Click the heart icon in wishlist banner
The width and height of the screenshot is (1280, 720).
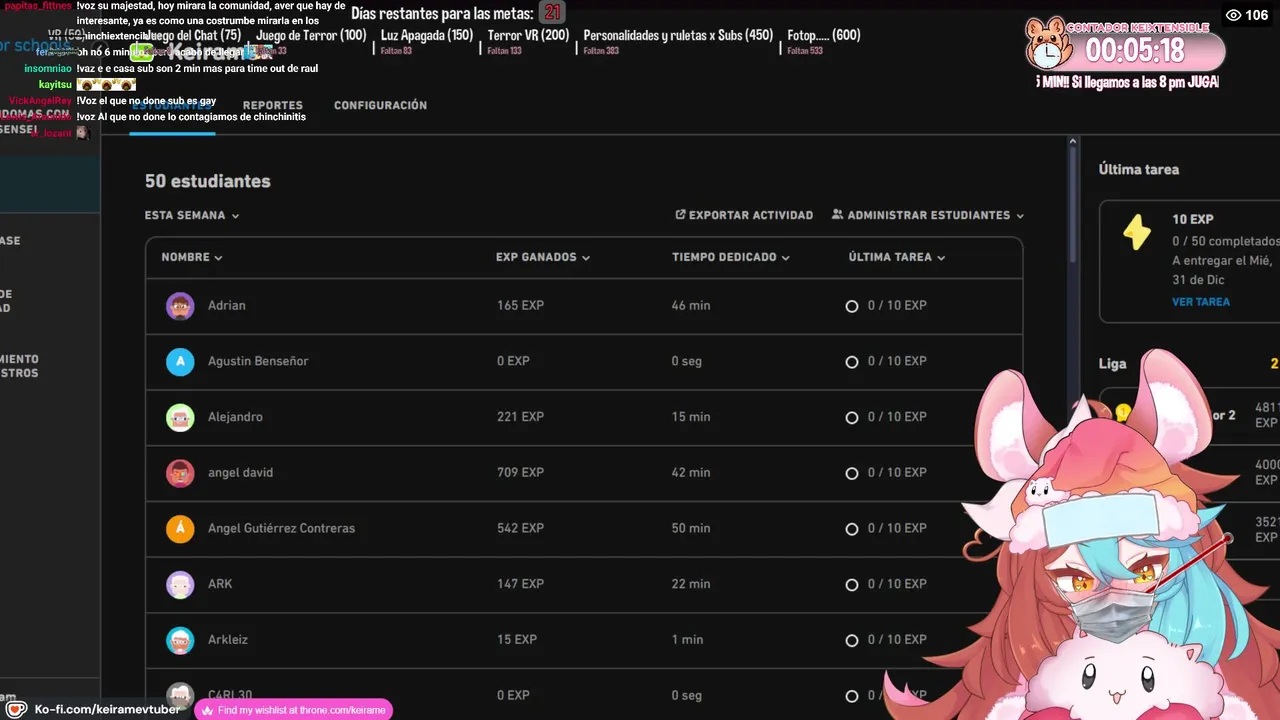point(207,710)
